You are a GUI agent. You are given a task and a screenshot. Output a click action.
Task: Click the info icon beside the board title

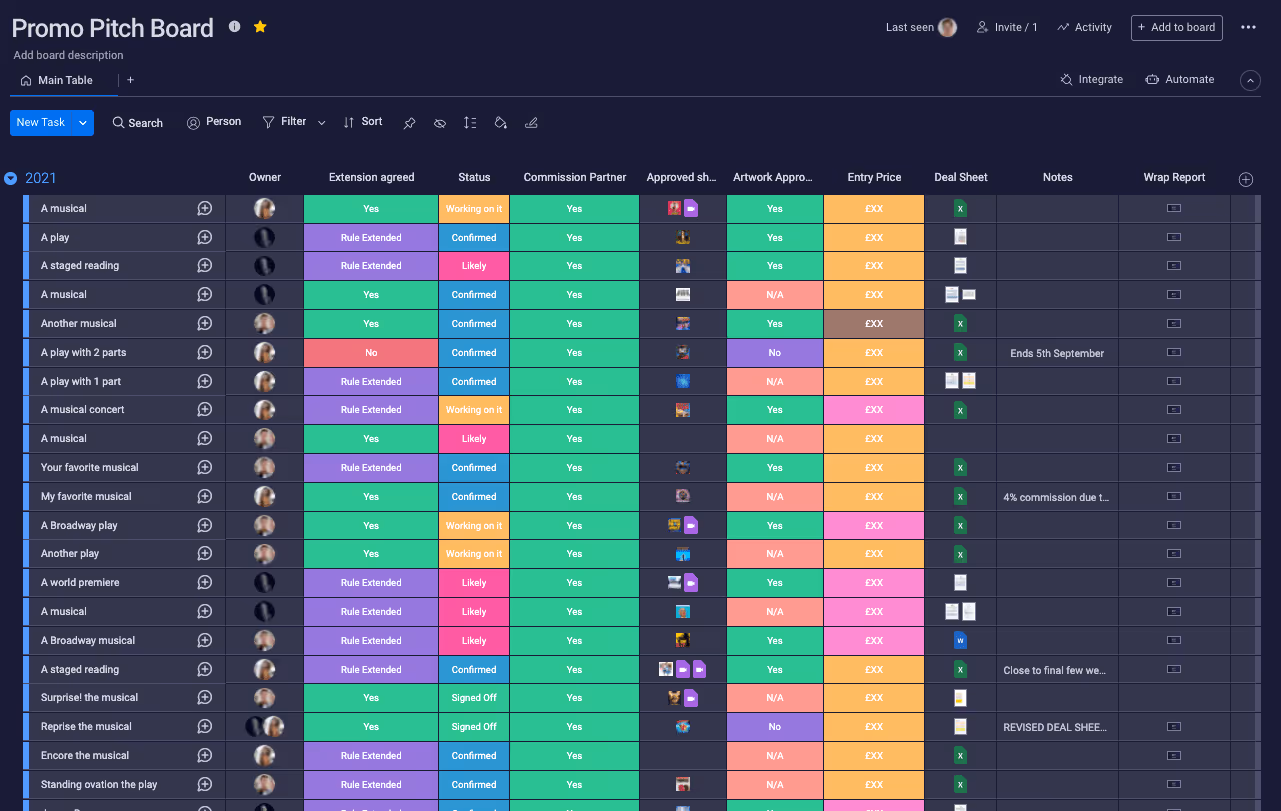[234, 28]
